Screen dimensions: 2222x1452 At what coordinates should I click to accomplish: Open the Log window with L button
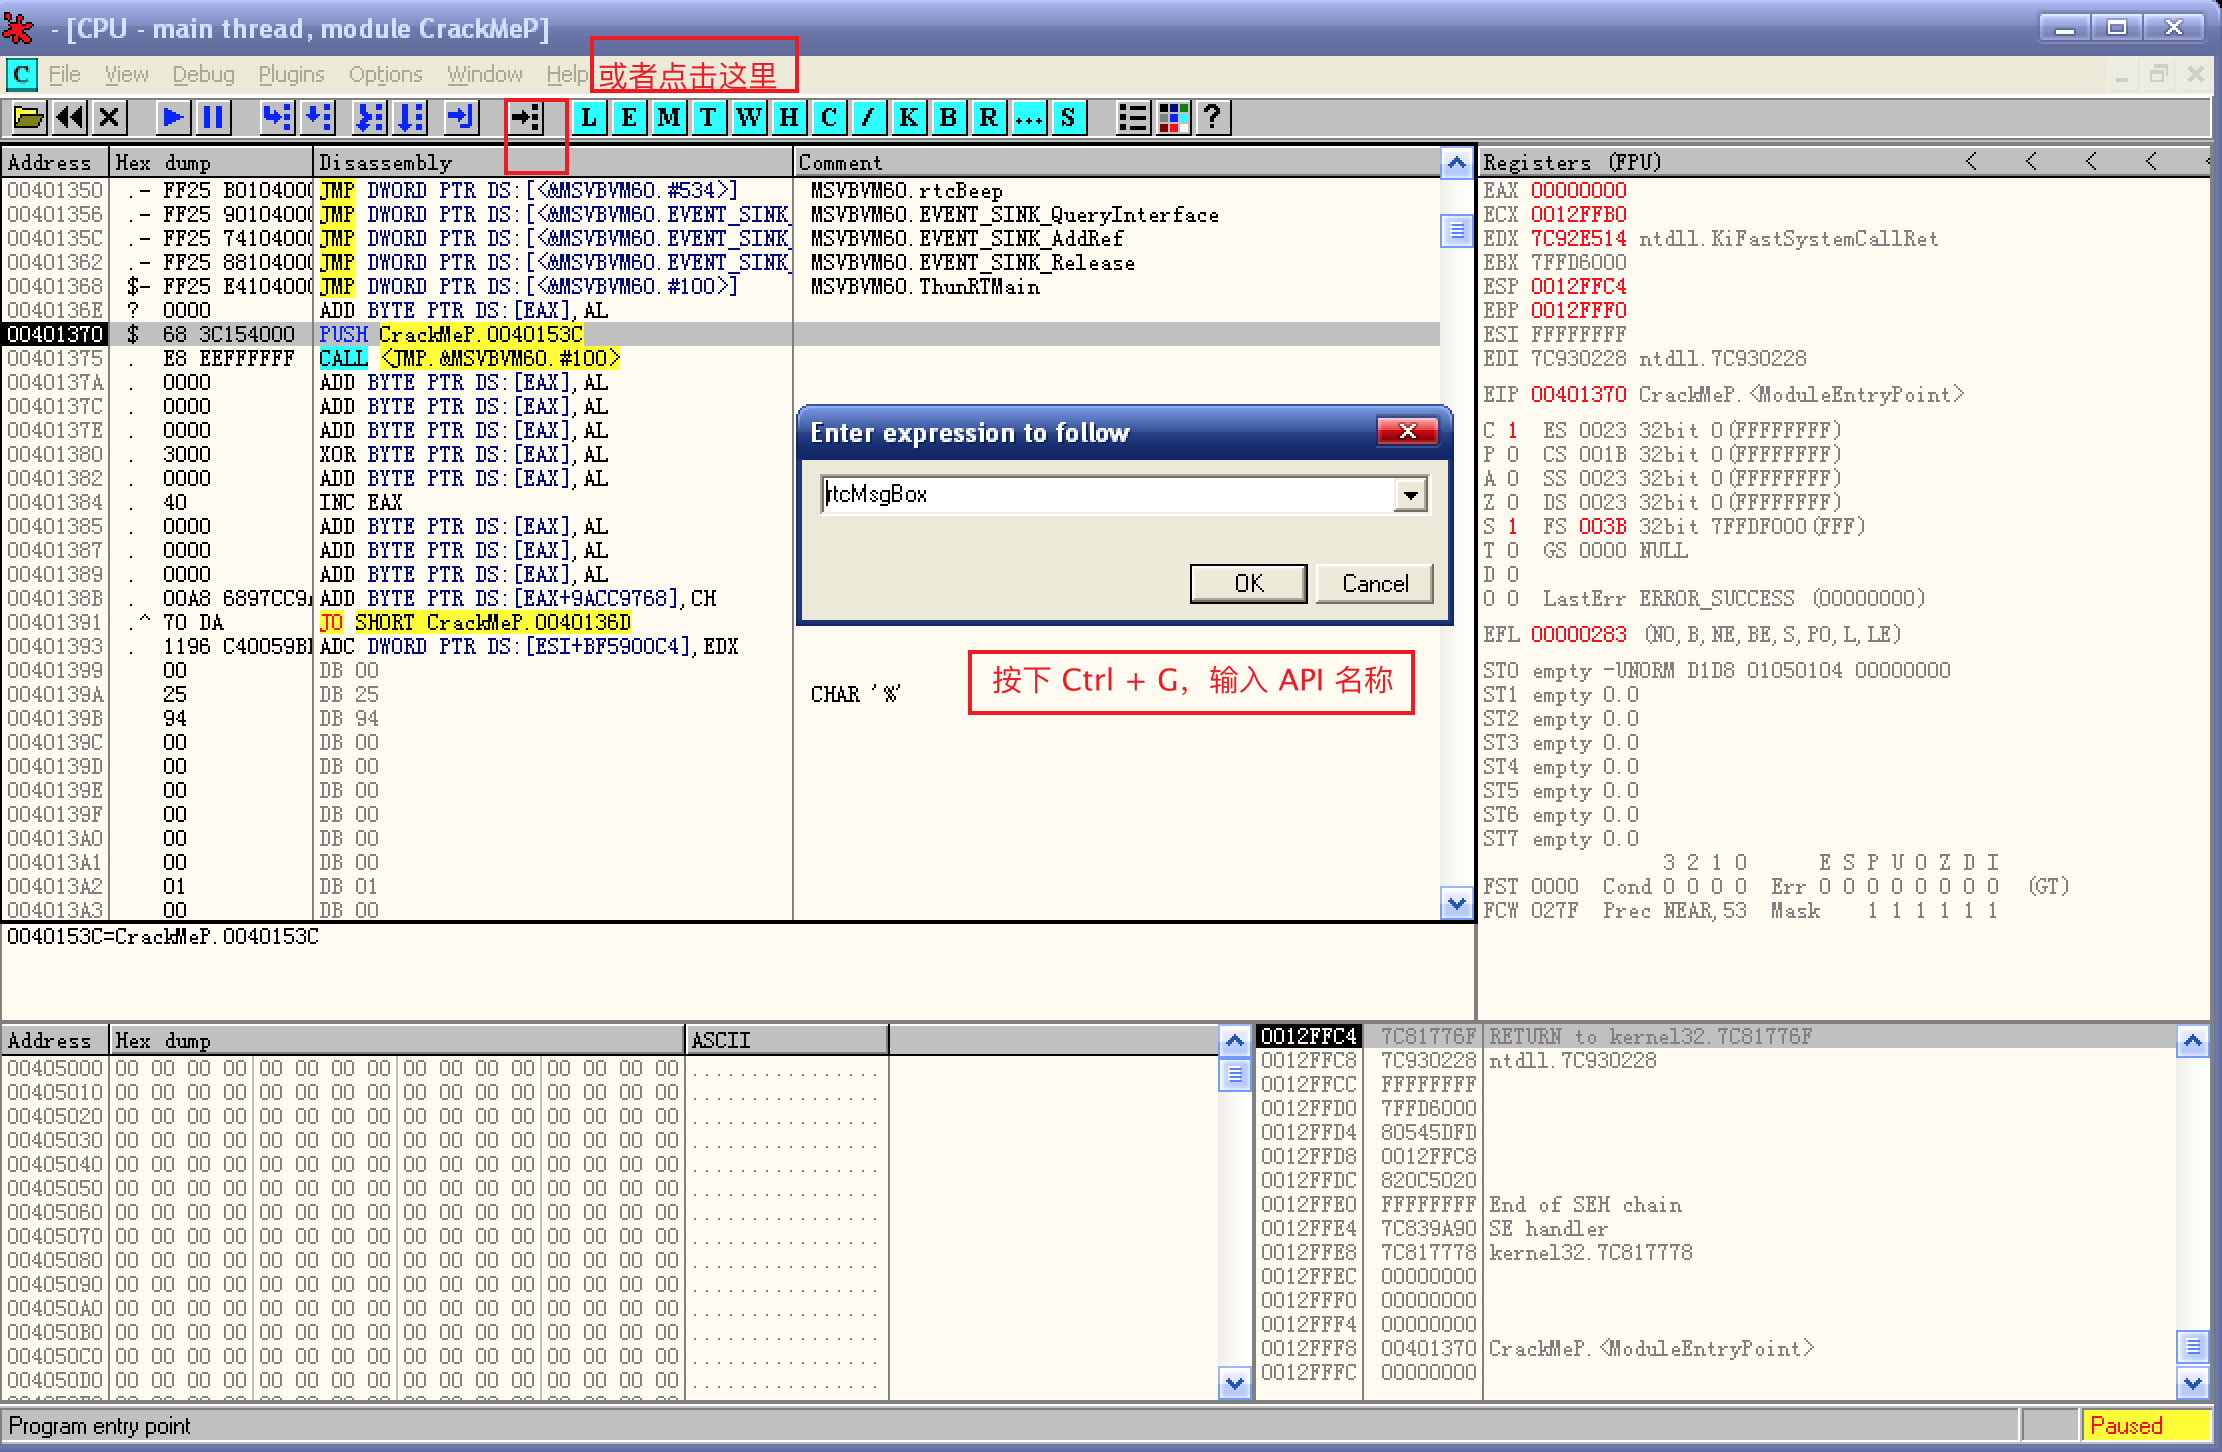click(x=589, y=118)
